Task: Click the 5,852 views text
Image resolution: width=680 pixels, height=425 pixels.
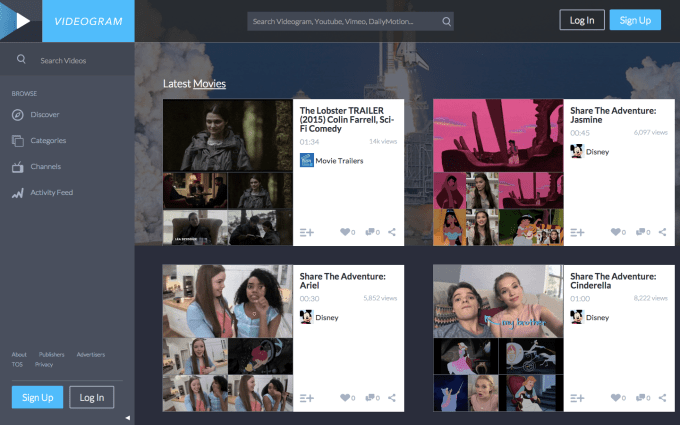Action: click(x=380, y=298)
